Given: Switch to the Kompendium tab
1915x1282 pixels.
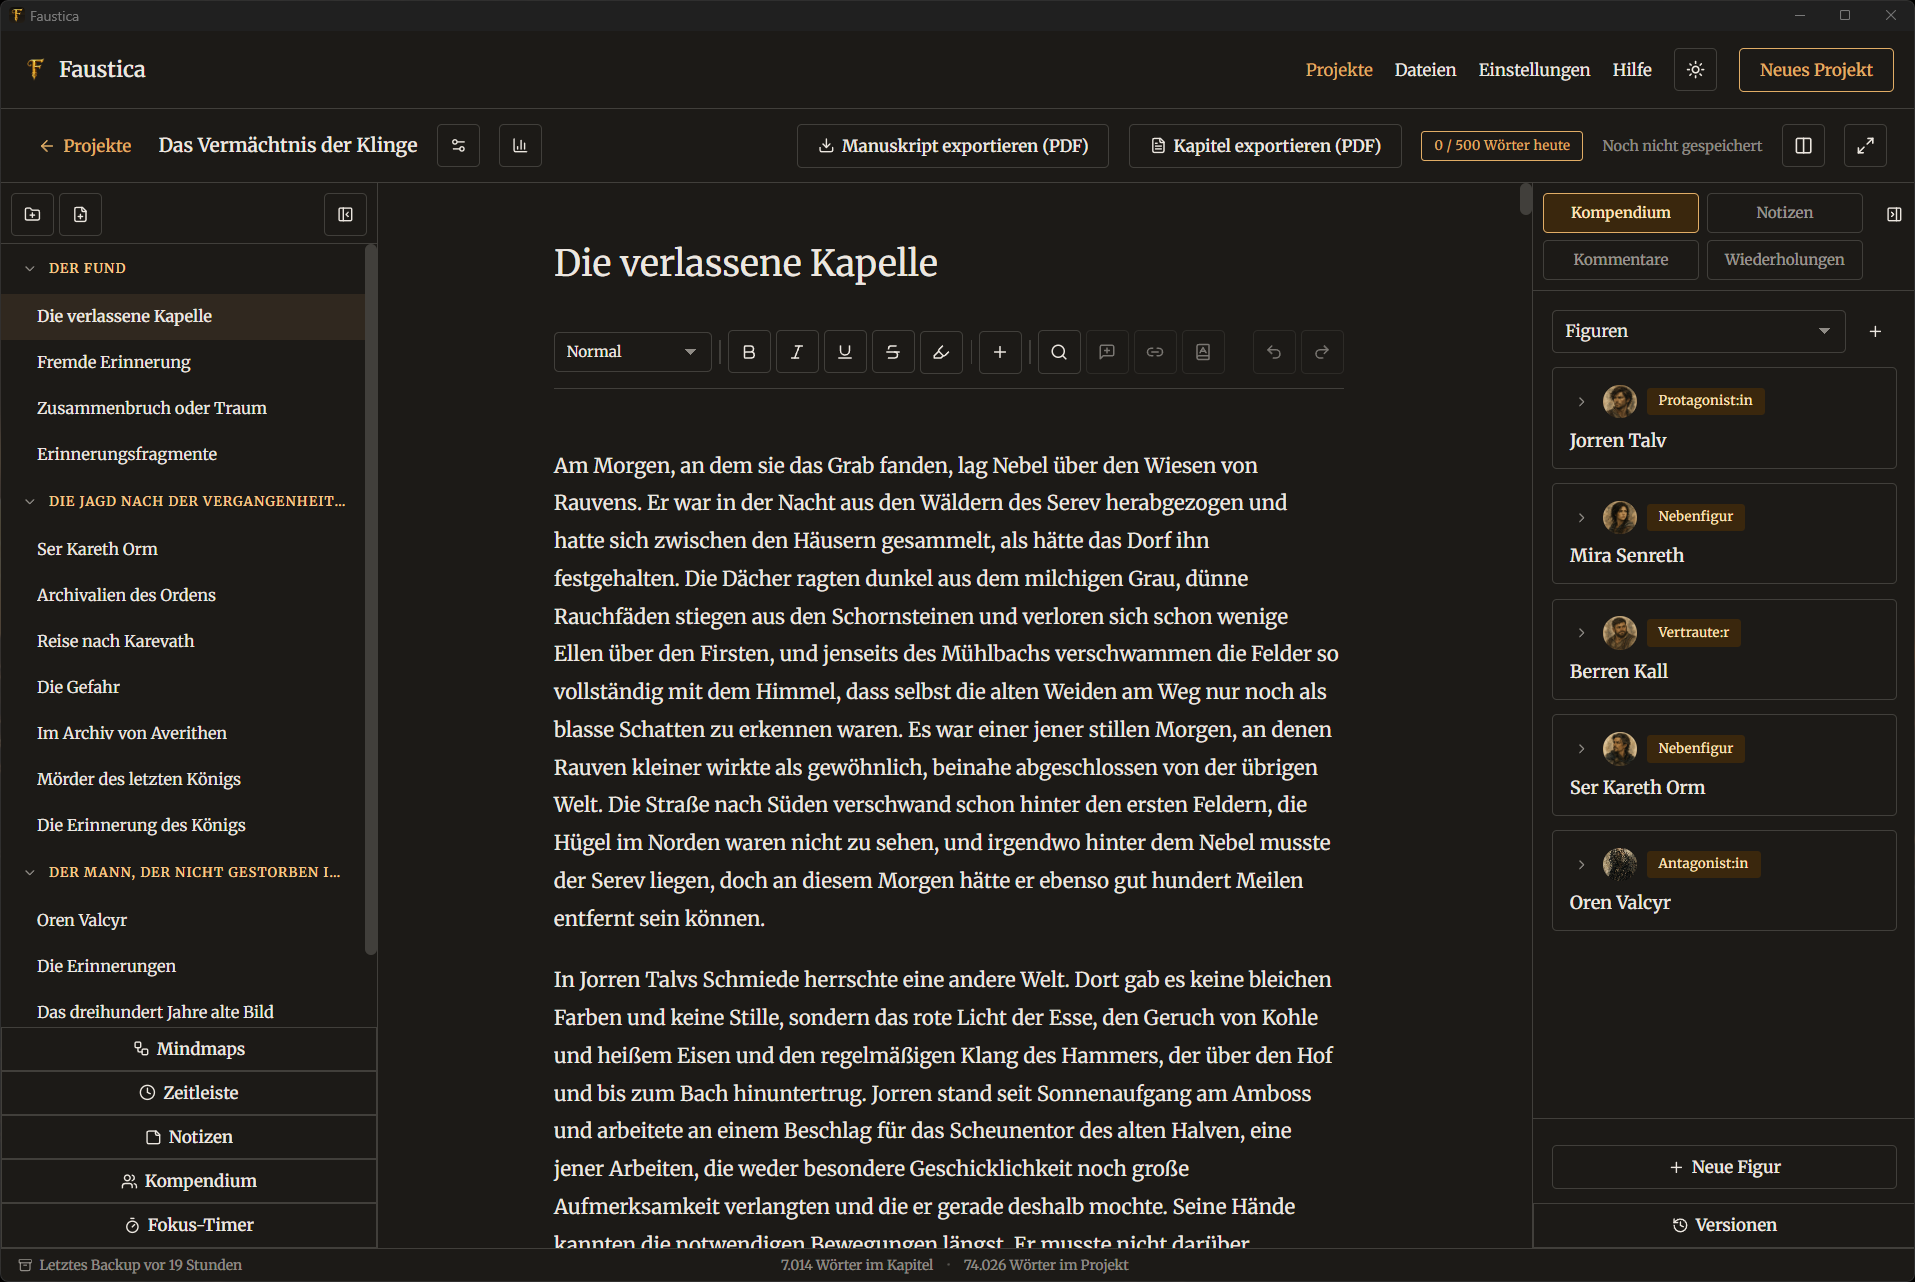Looking at the screenshot, I should pos(1620,213).
